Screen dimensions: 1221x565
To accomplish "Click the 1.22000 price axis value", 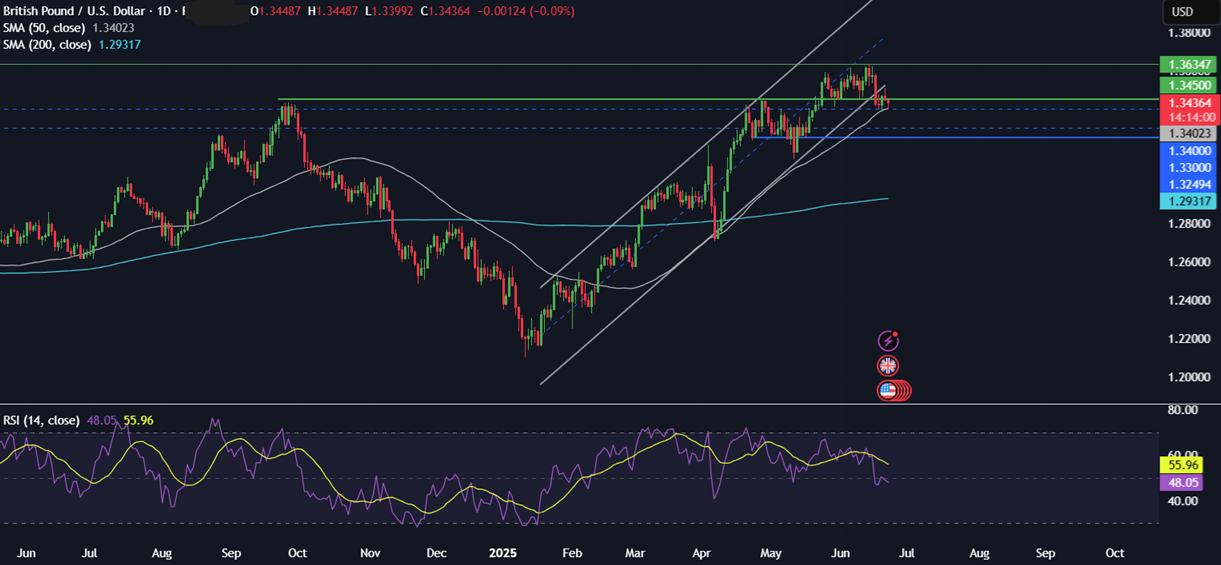I will point(1189,339).
